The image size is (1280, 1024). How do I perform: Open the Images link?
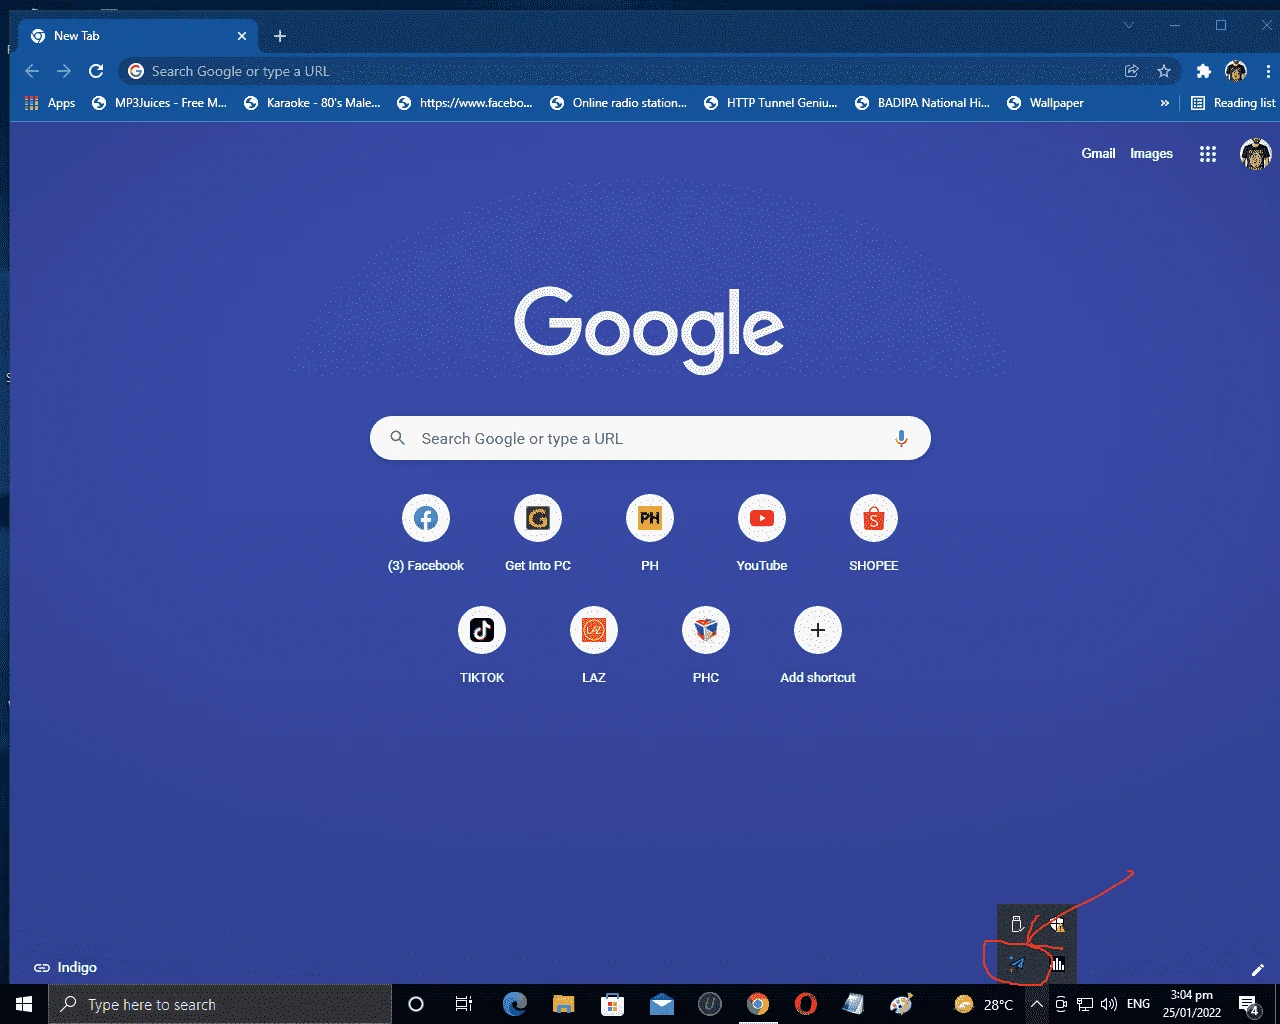click(1151, 153)
